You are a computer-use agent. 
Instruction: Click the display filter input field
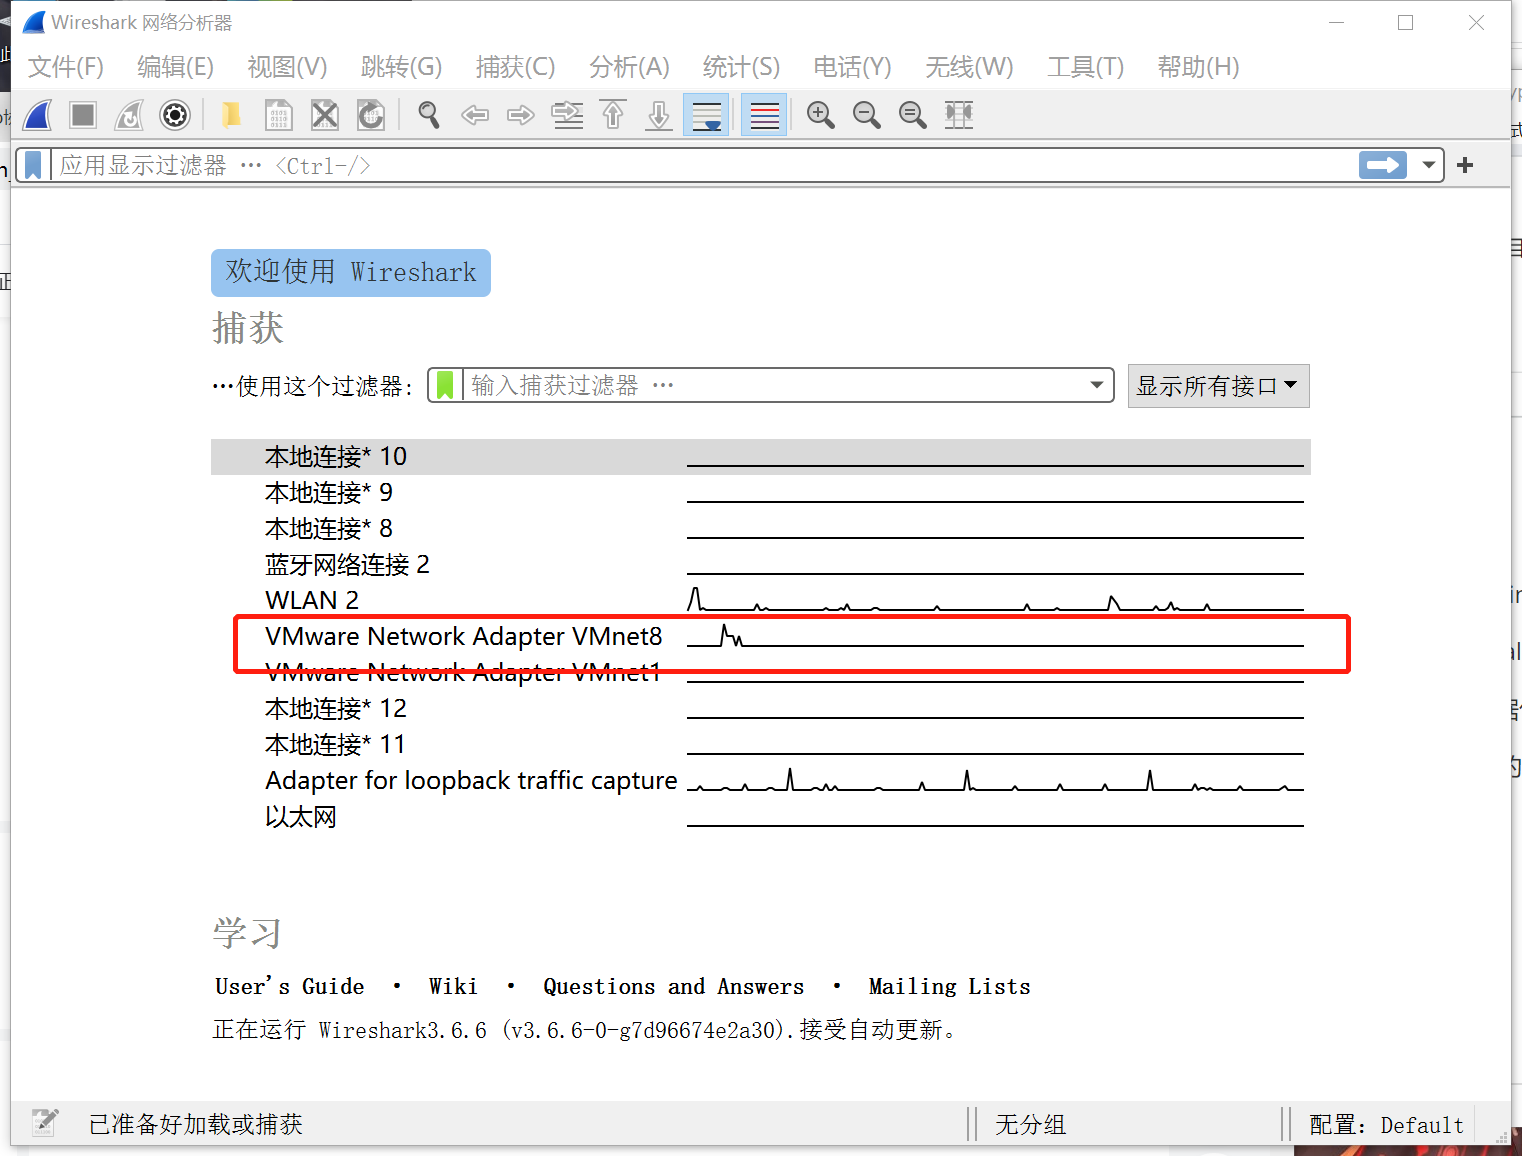(x=700, y=165)
